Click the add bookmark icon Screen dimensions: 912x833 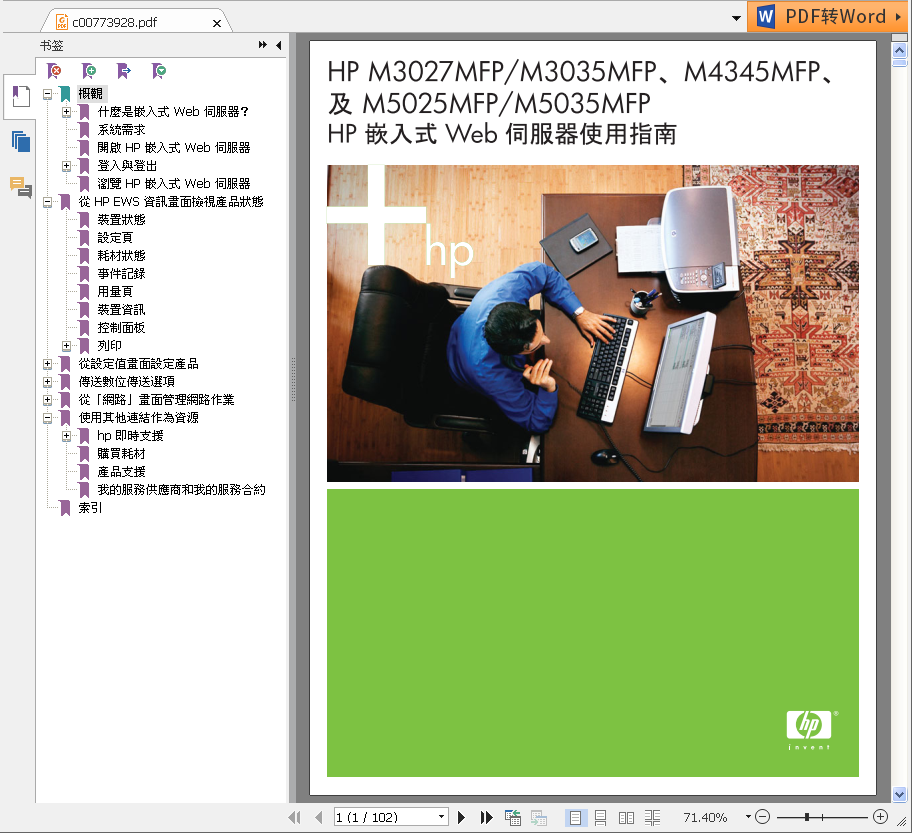click(x=89, y=71)
